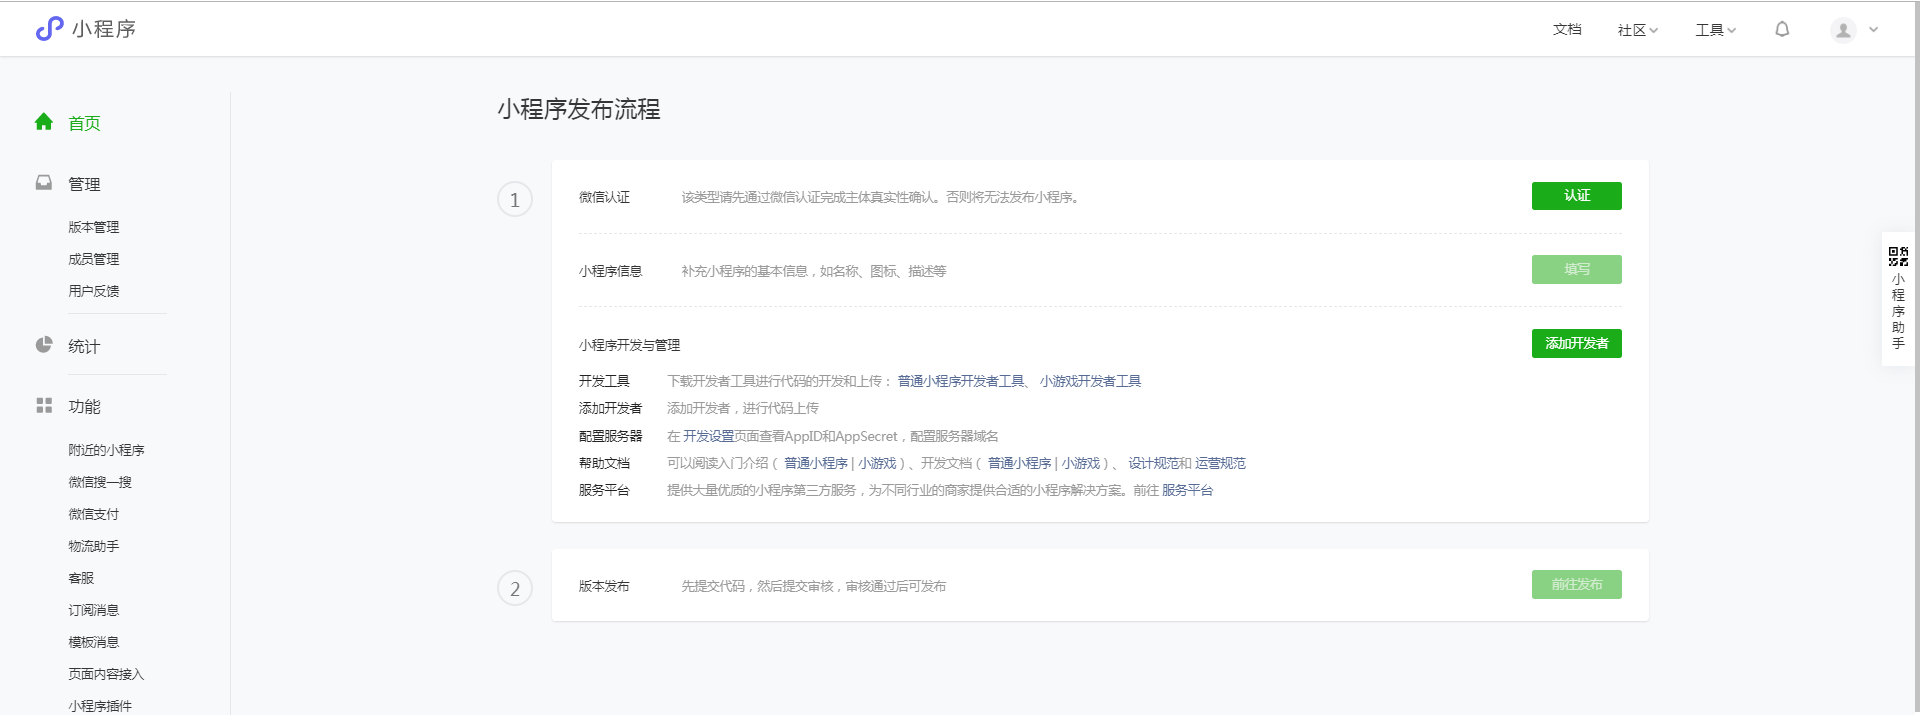Click the 管理 inbox icon
1920x715 pixels.
[x=44, y=183]
